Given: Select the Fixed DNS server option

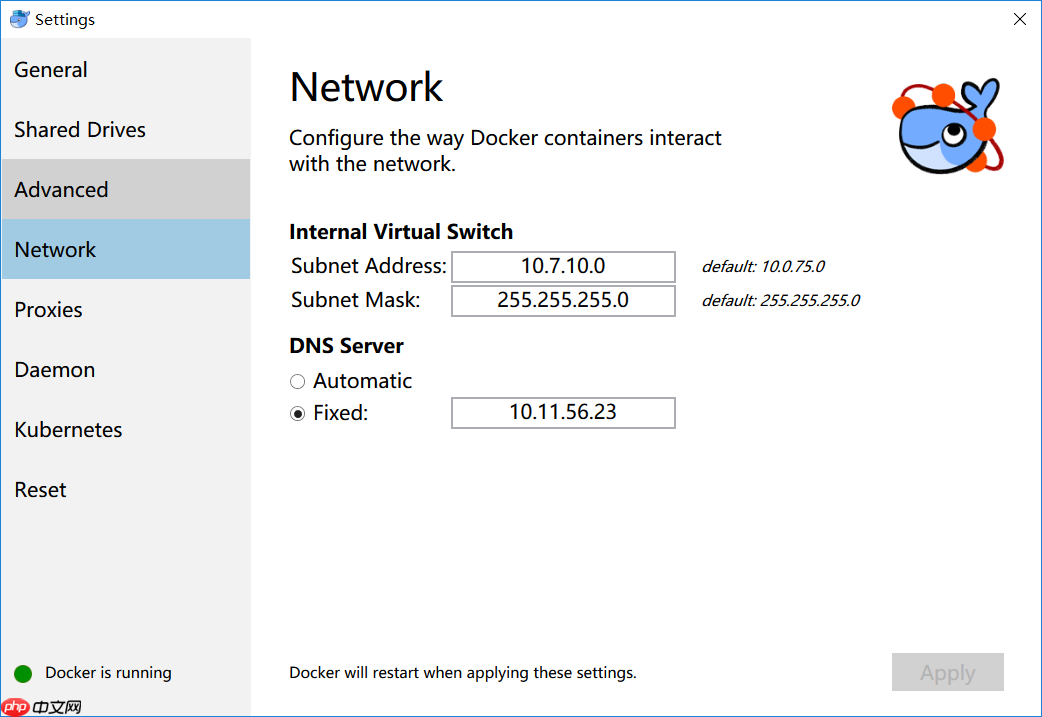Looking at the screenshot, I should (x=297, y=412).
